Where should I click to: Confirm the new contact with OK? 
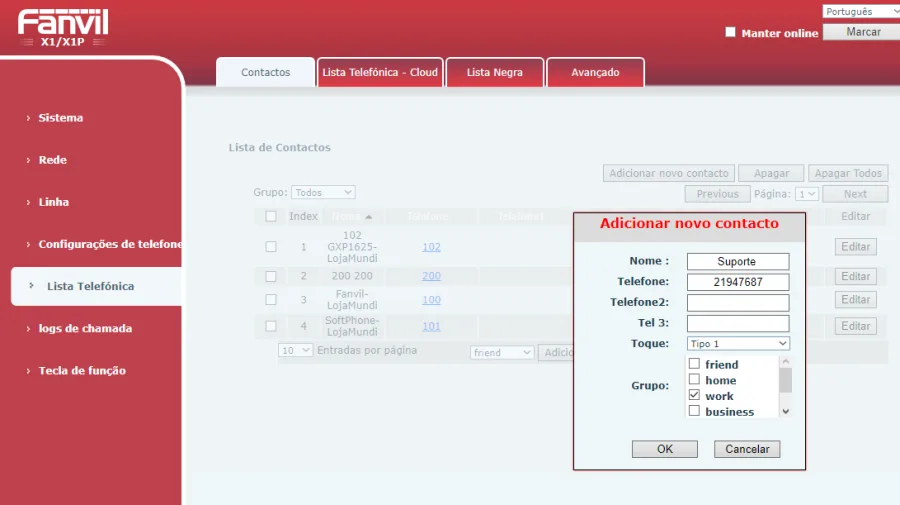click(x=665, y=449)
